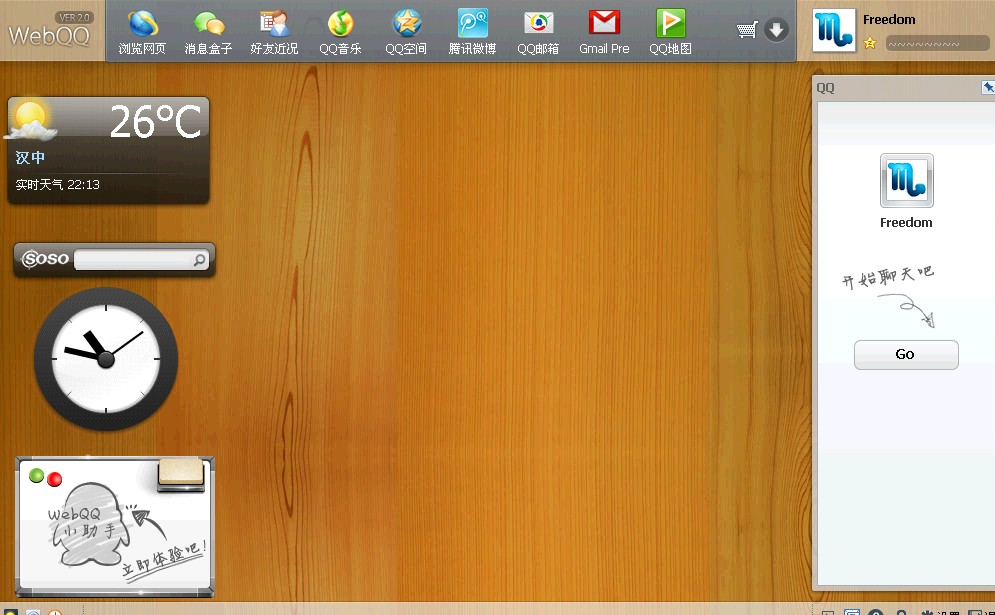Screen dimensions: 995x615
Task: Click the 汉中 city name in the weather widget
Action: click(x=30, y=157)
